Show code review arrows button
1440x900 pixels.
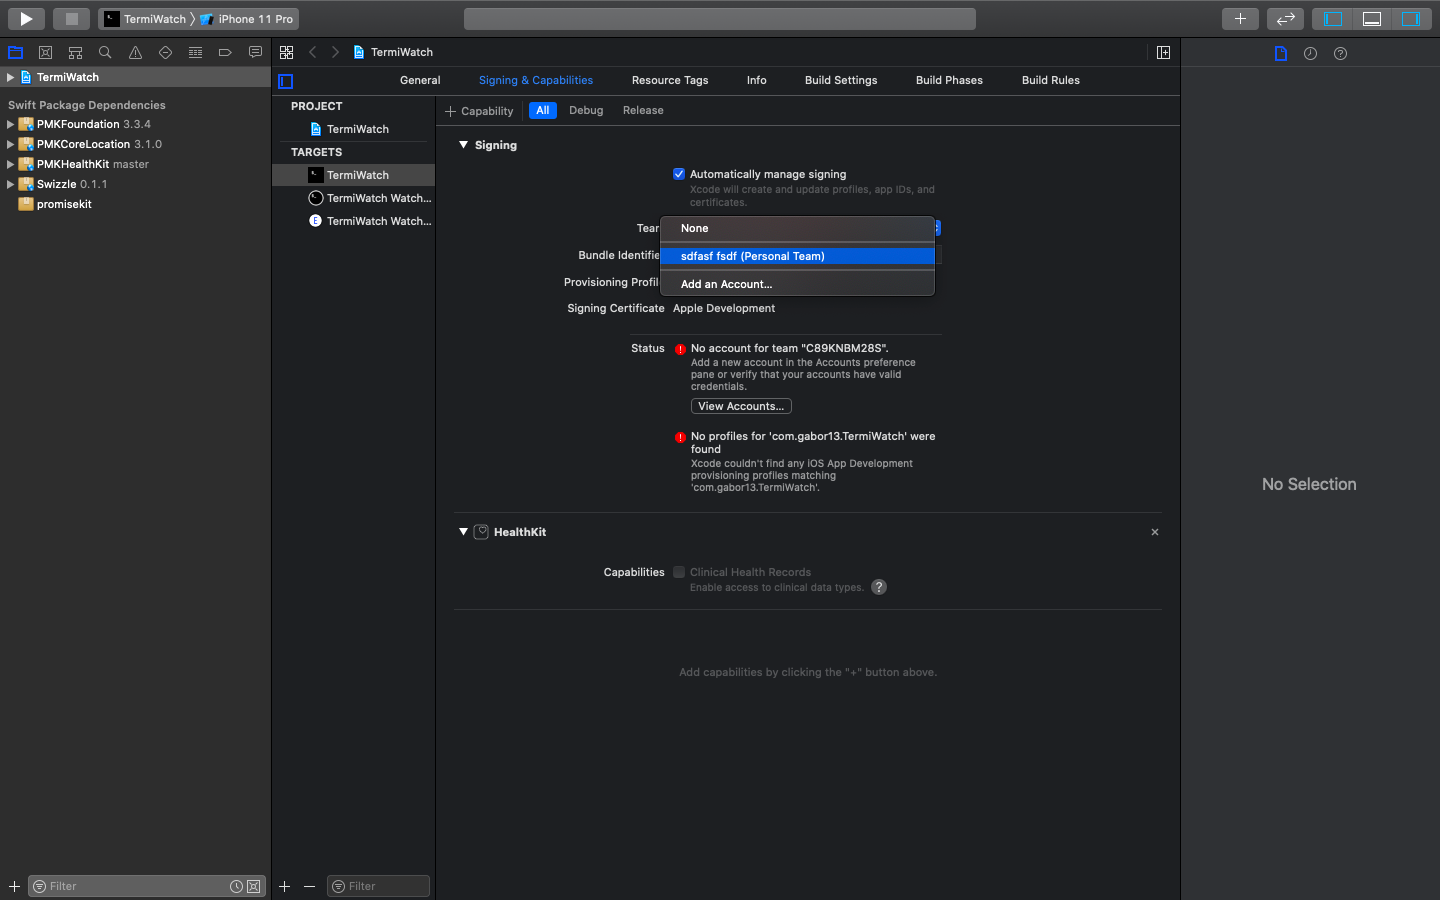pyautogui.click(x=1286, y=18)
